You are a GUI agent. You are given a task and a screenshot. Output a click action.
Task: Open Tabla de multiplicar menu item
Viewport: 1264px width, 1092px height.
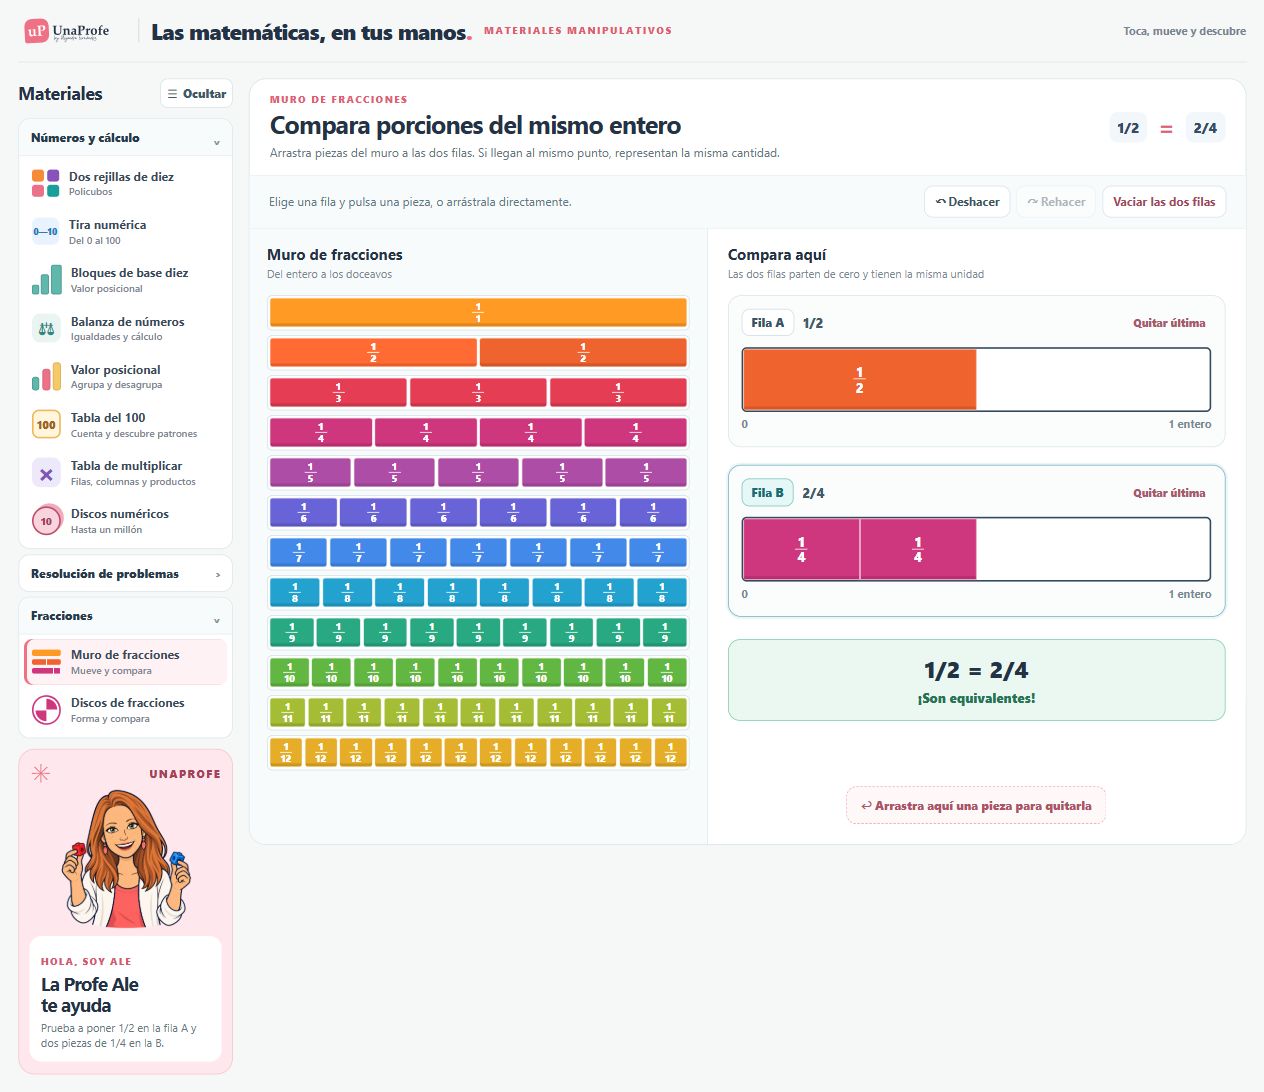[126, 473]
